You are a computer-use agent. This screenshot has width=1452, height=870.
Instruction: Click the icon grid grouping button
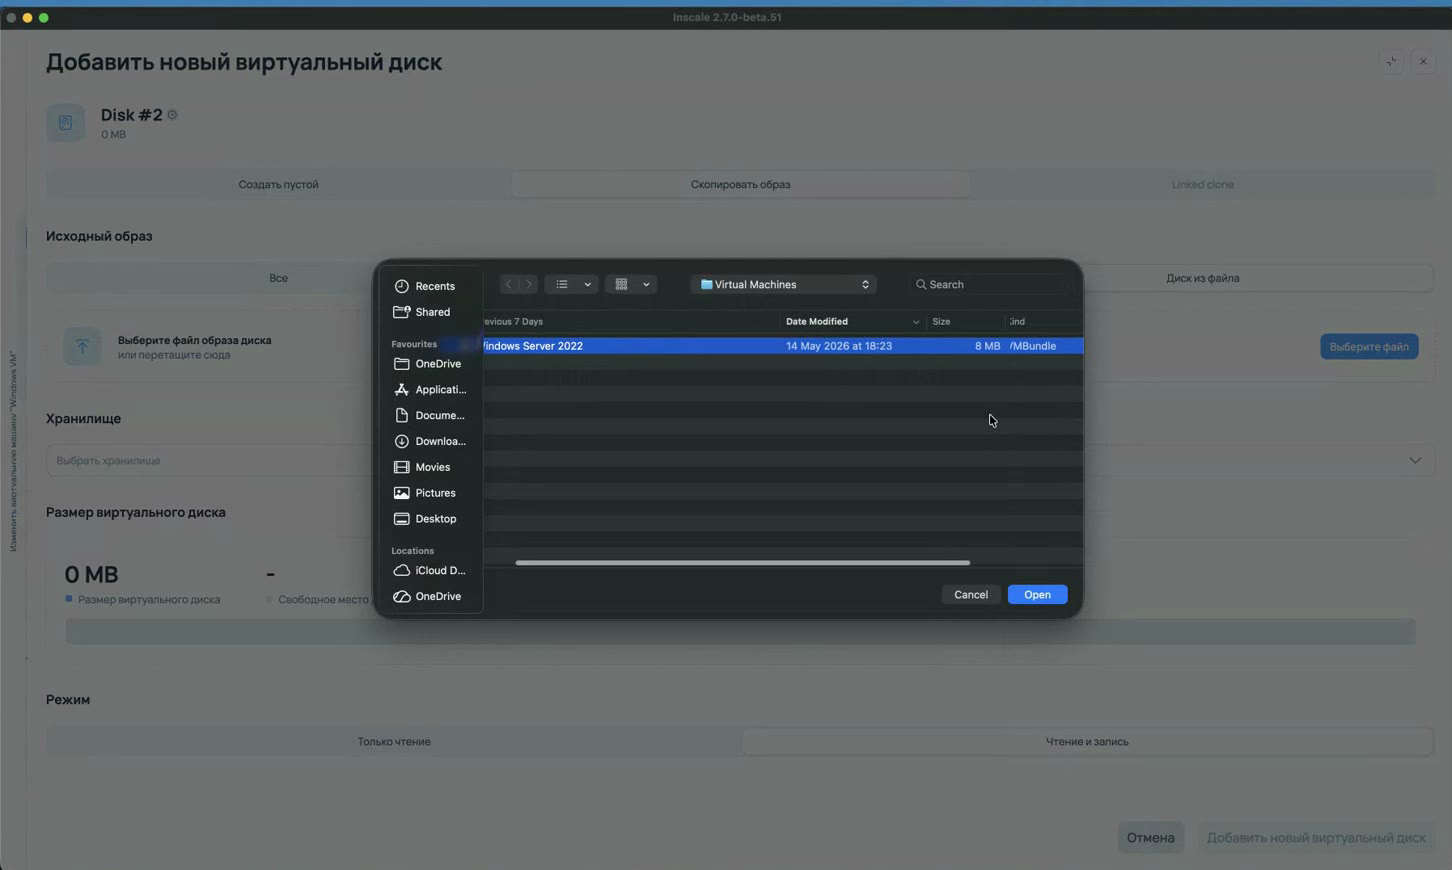[621, 285]
